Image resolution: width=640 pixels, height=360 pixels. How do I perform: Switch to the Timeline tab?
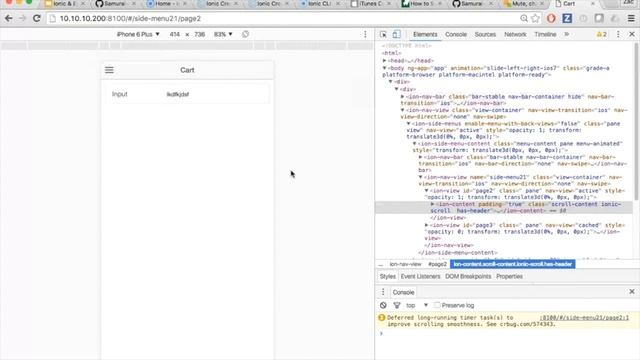(545, 35)
